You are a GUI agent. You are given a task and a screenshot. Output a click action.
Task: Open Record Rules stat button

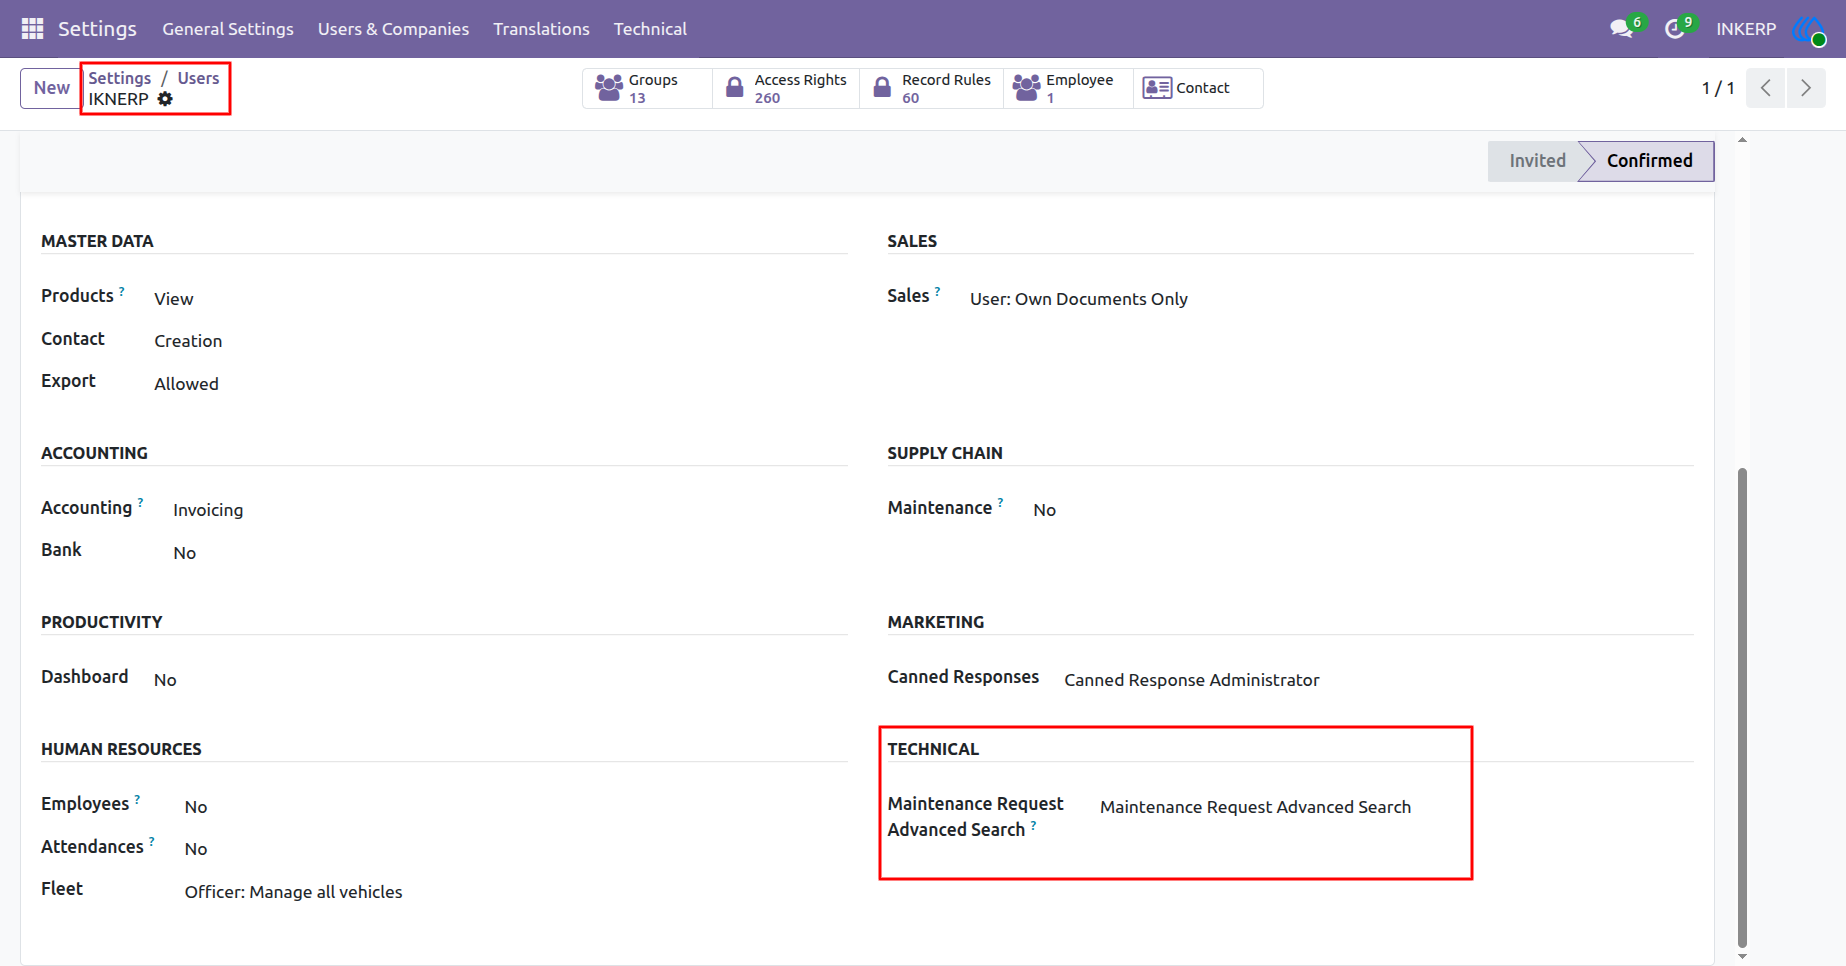[931, 88]
